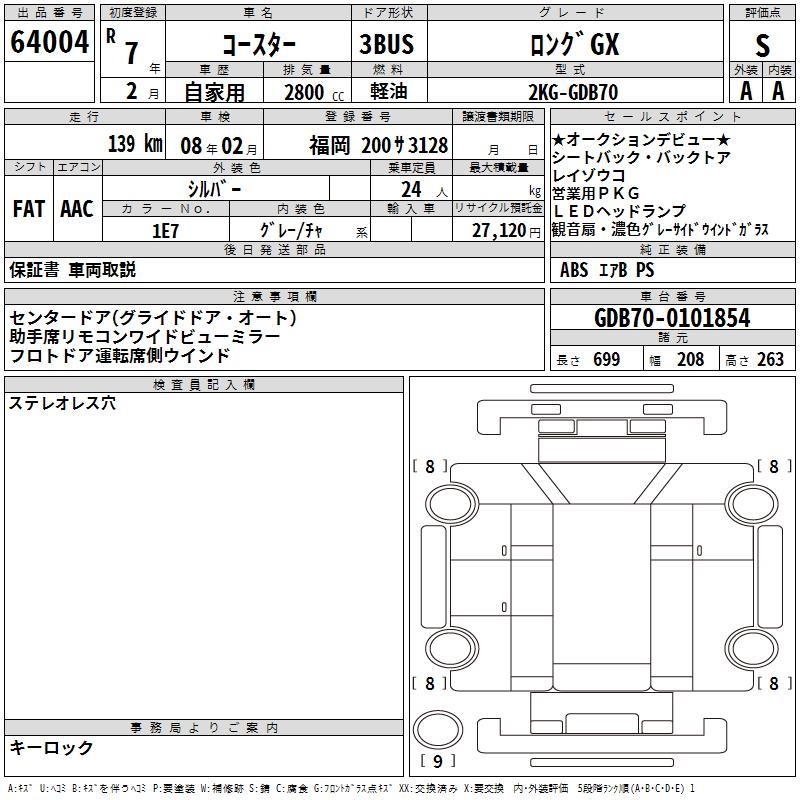Screen dimensions: 800x800
Task: Select the 観音扉・濃色グレーサイドウインドガラス line
Action: tap(660, 230)
